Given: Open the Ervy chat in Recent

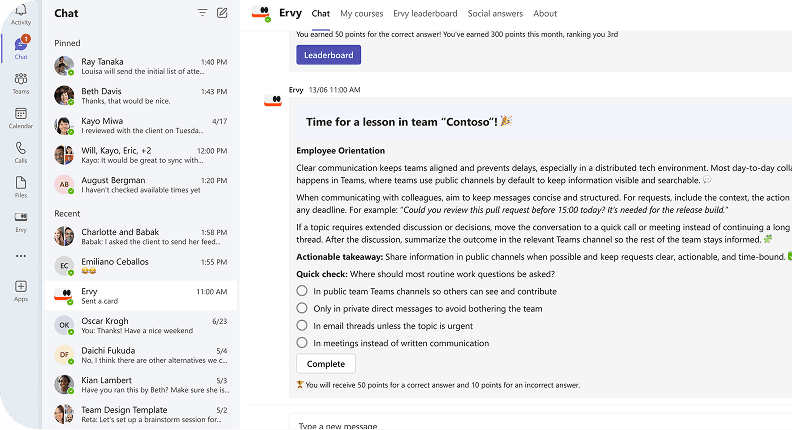Looking at the screenshot, I should click(x=140, y=296).
